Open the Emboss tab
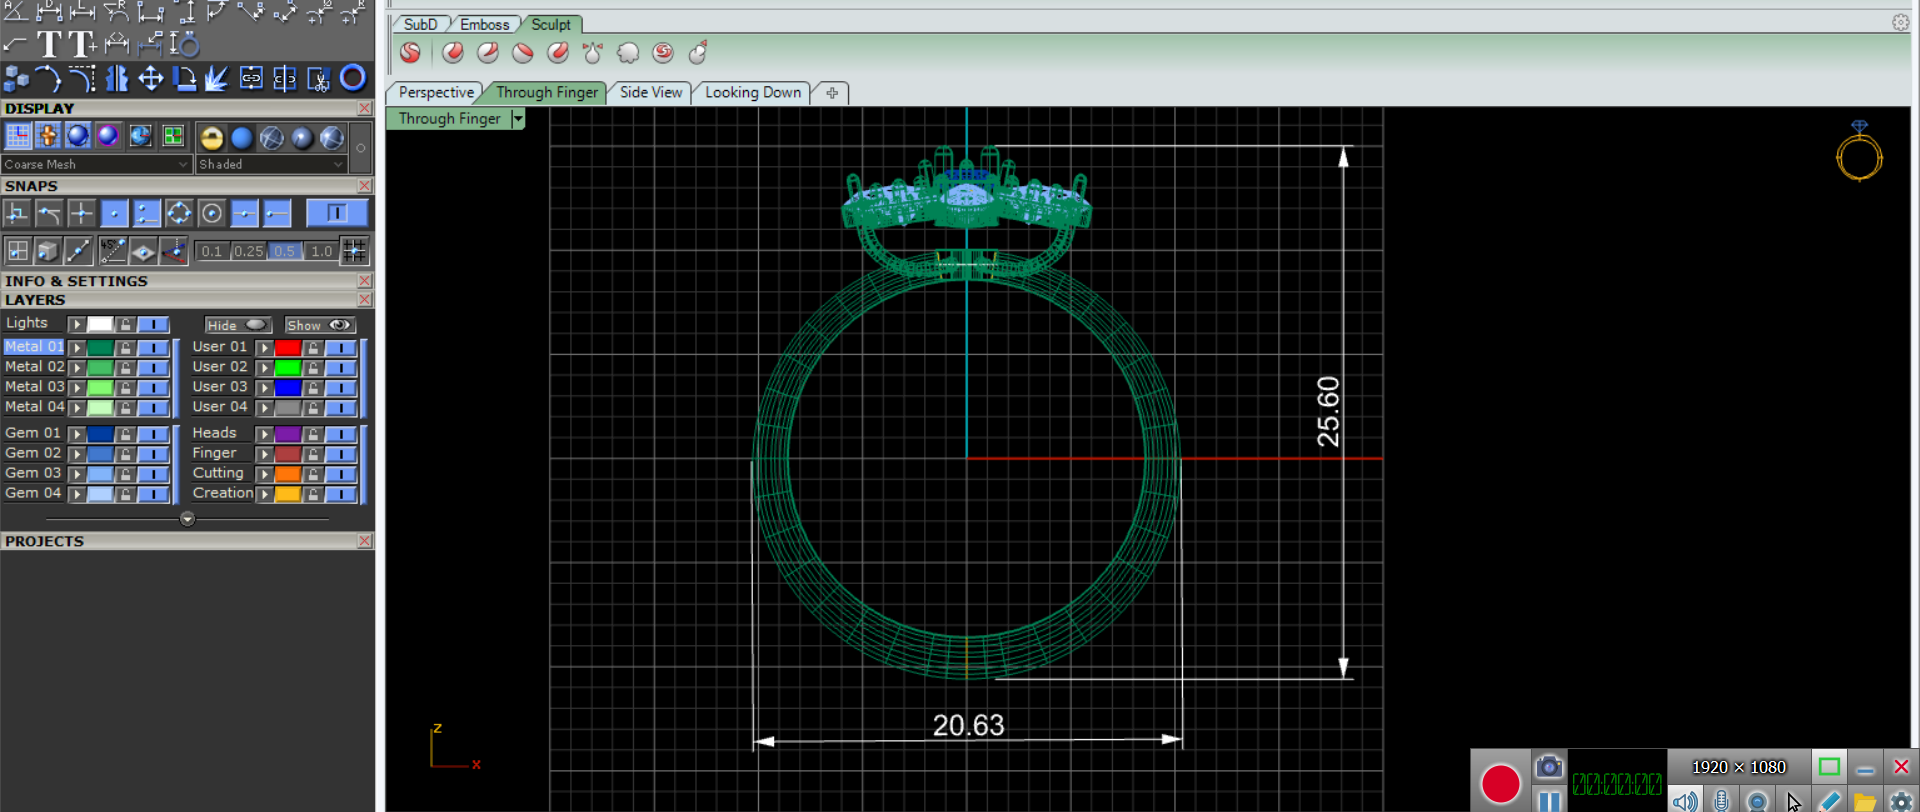This screenshot has width=1920, height=812. point(484,25)
